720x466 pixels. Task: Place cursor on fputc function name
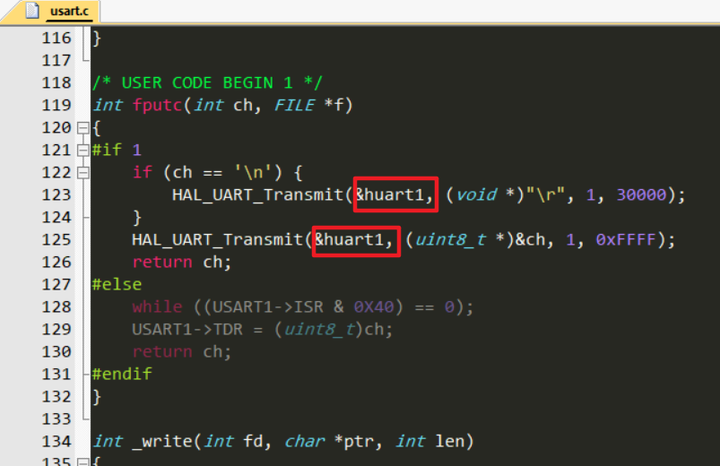click(158, 105)
